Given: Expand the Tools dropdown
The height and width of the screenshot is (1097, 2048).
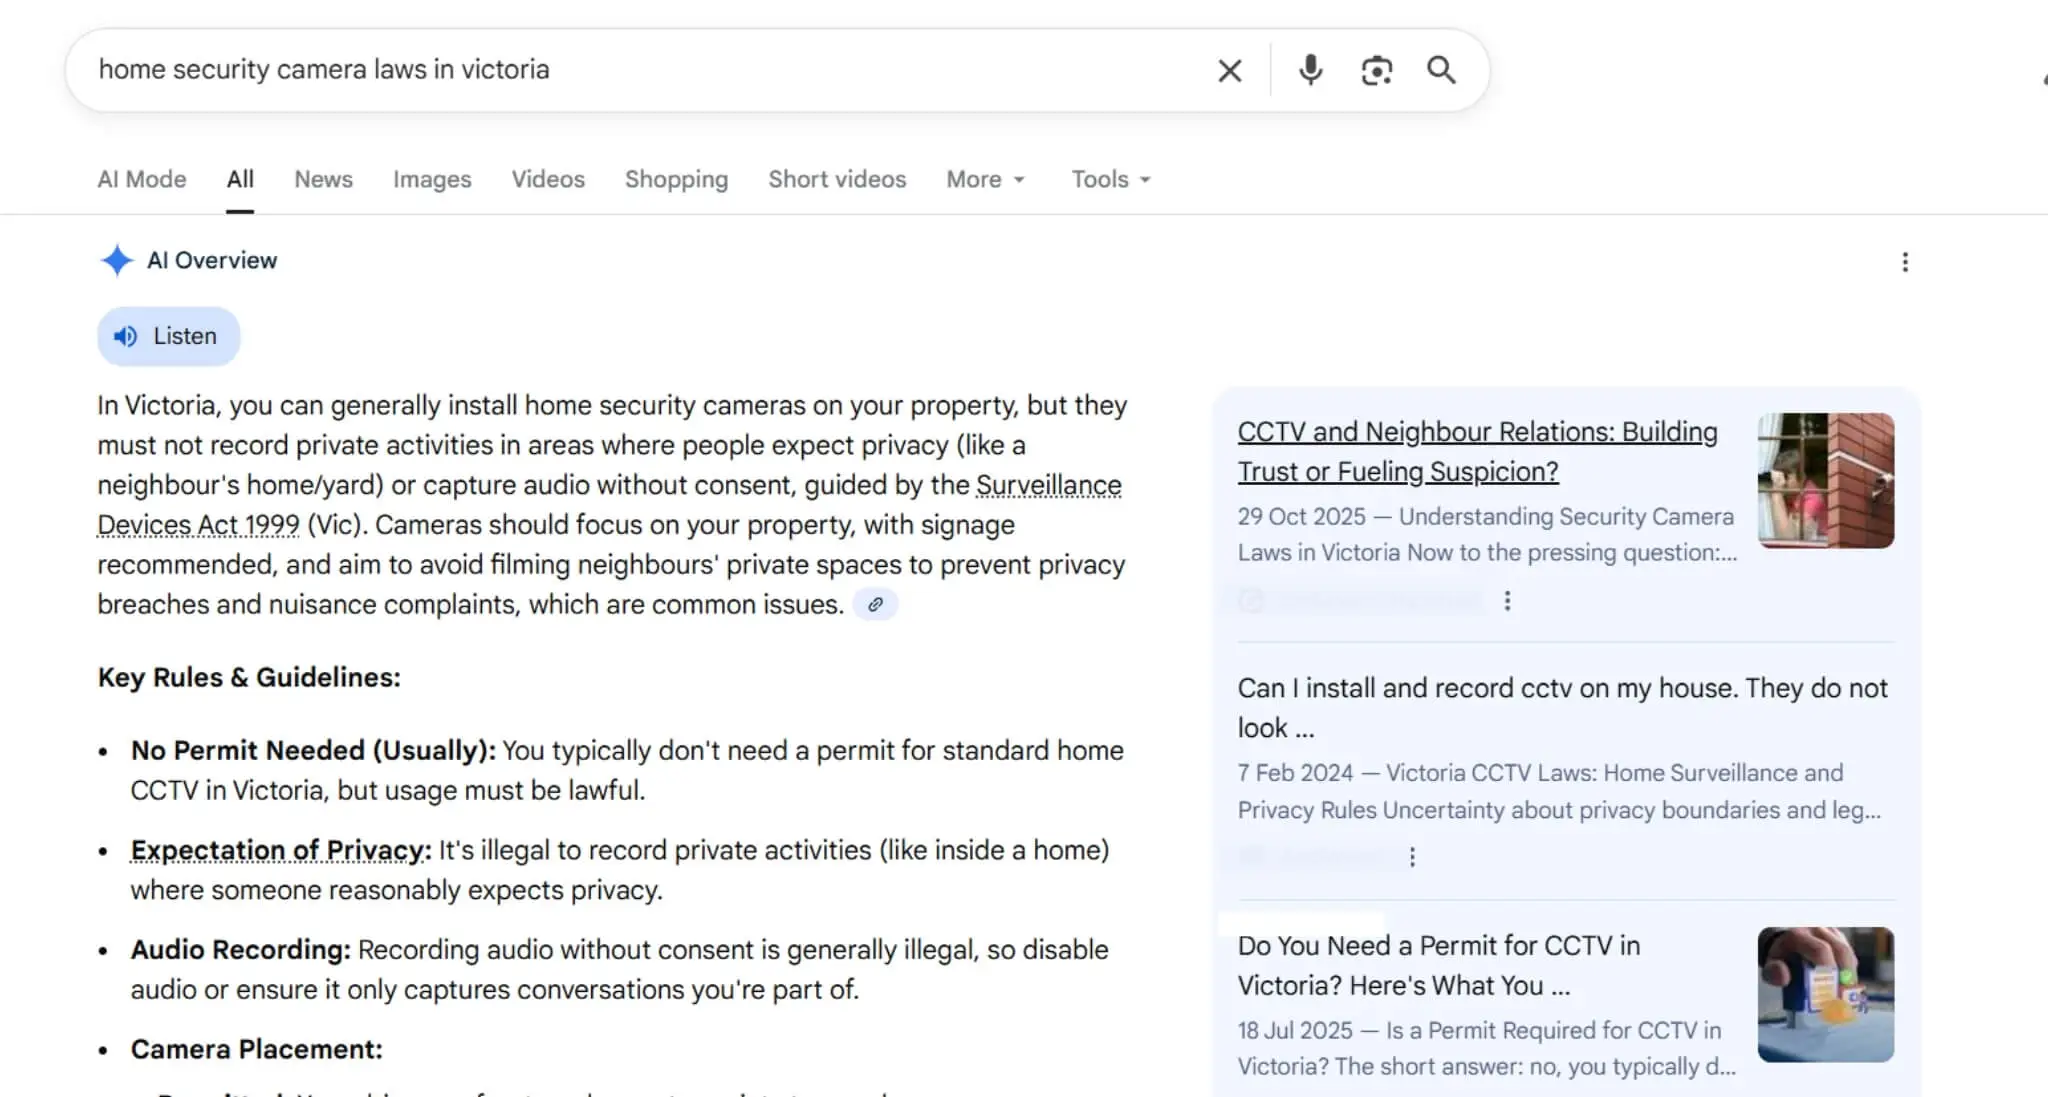Looking at the screenshot, I should point(1110,179).
